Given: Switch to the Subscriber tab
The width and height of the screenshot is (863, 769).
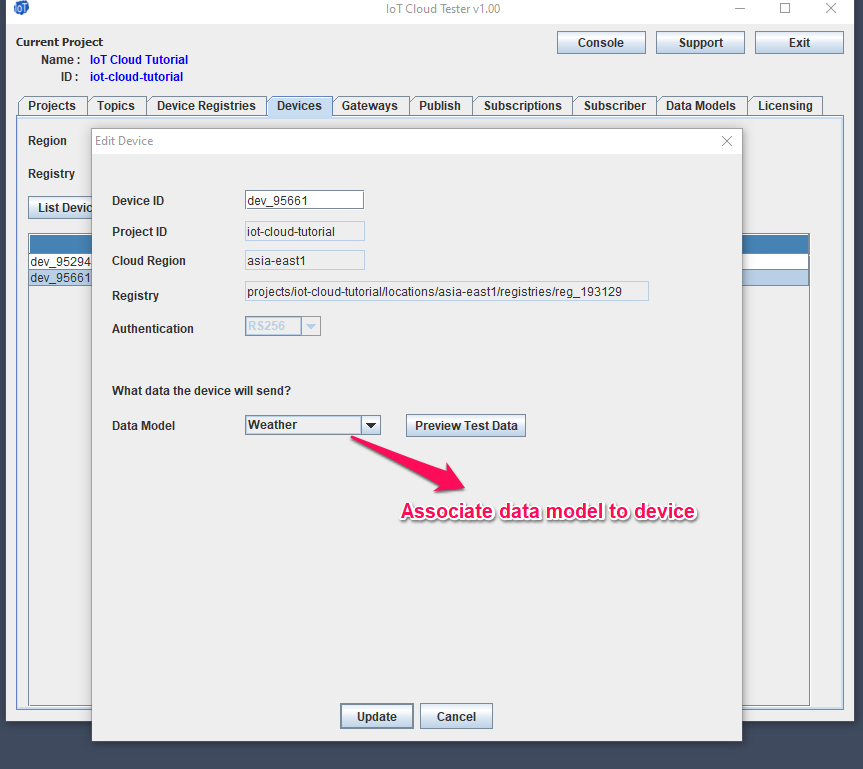Looking at the screenshot, I should [x=614, y=106].
